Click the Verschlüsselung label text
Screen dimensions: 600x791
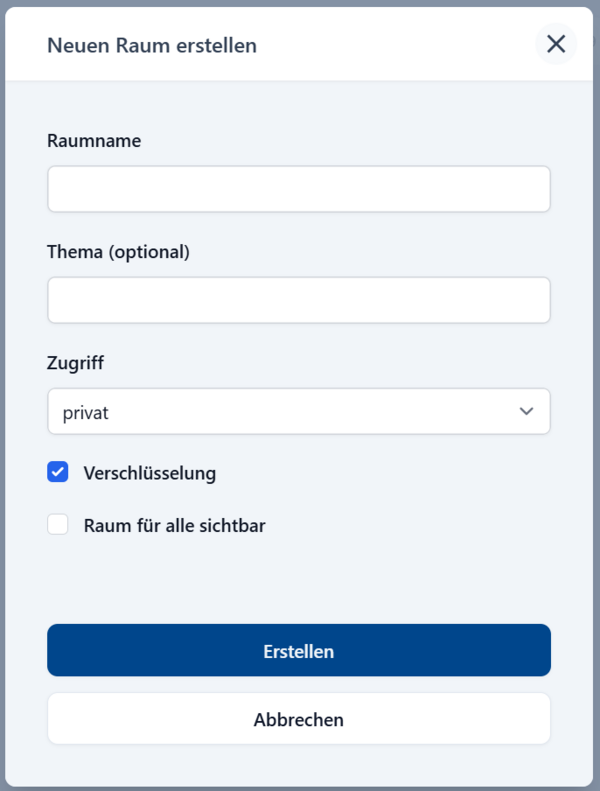[x=150, y=473]
